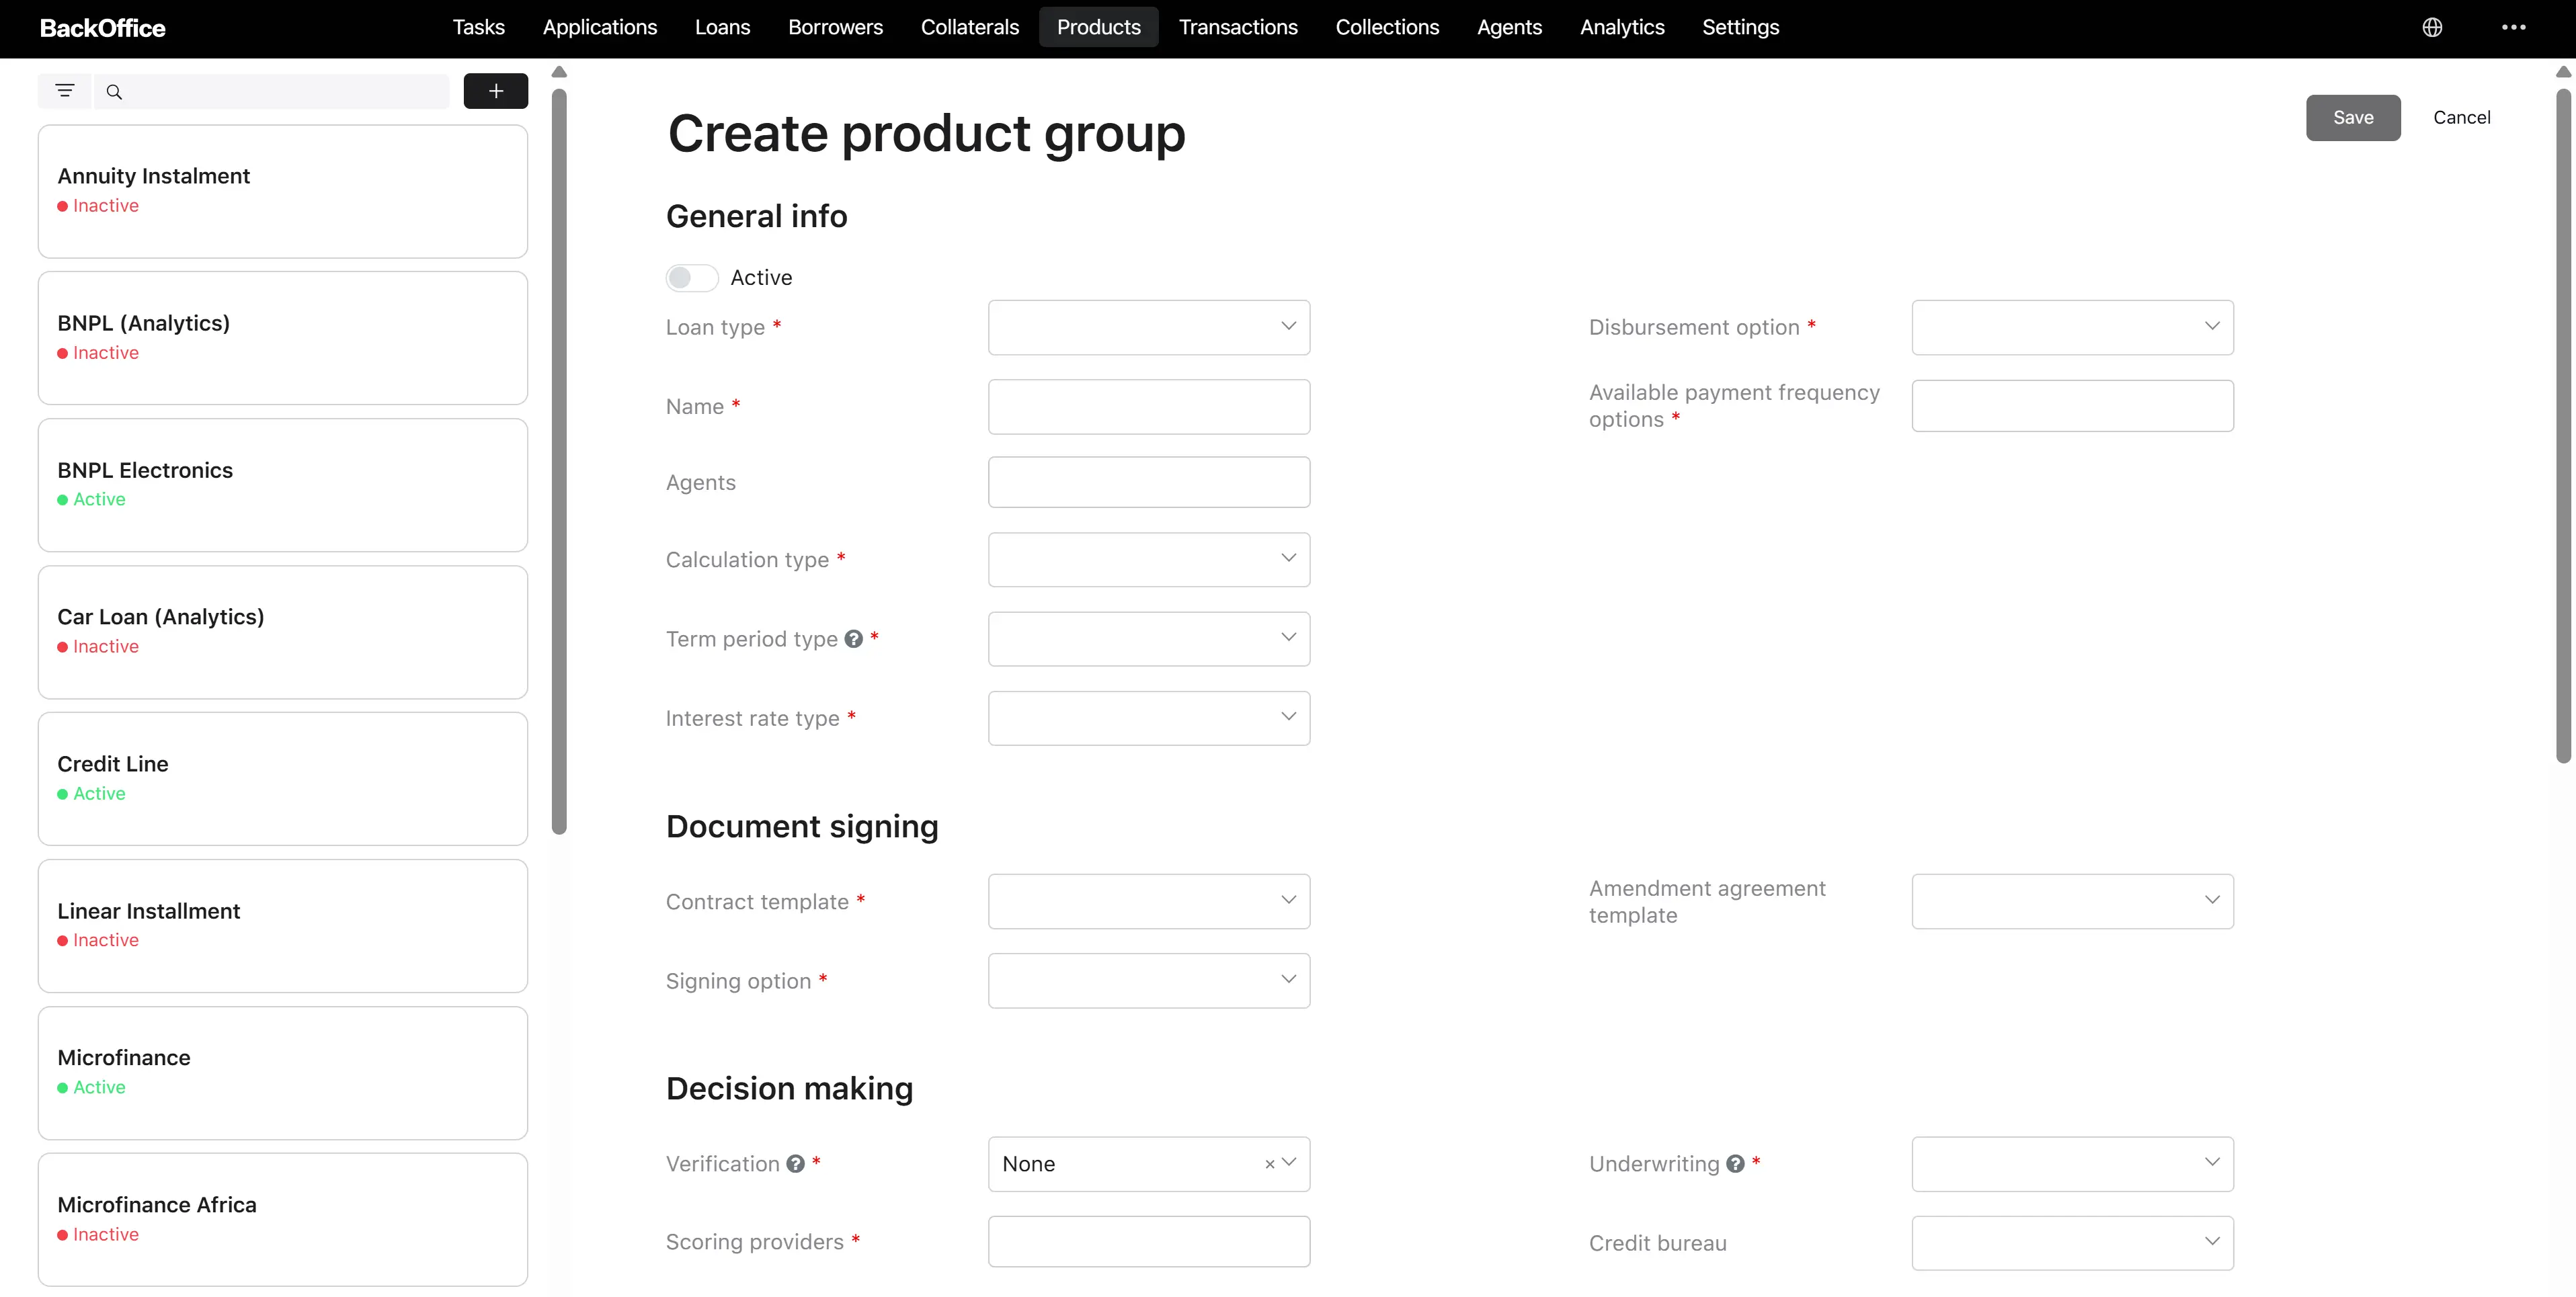Viewport: 2576px width, 1297px height.
Task: Open the Borrowers section
Action: 835,27
